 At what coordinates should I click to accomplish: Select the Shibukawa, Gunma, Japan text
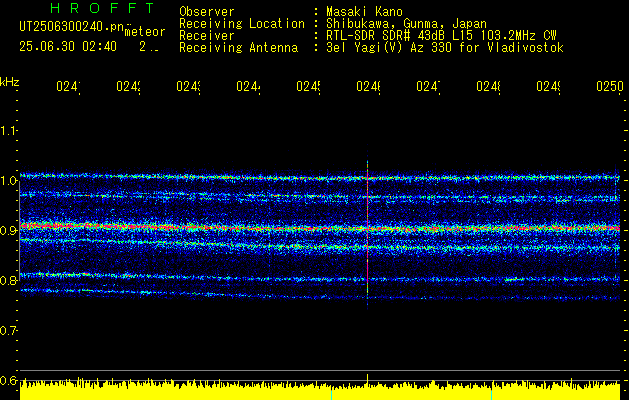point(406,24)
